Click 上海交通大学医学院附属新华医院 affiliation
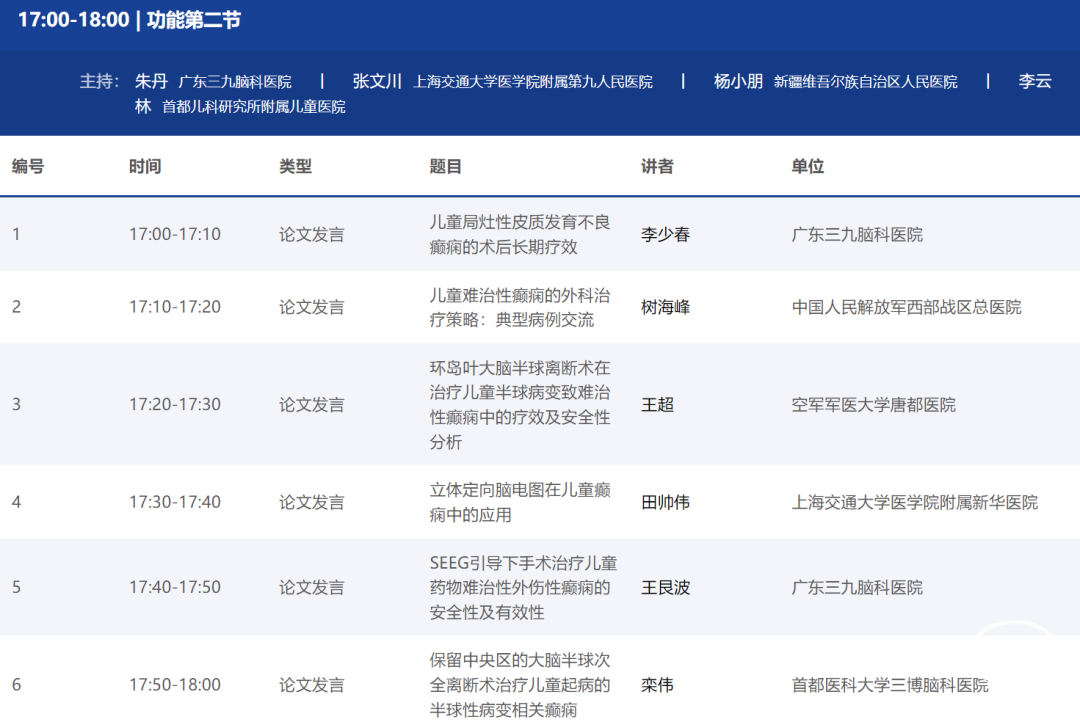1080x722 pixels. tap(914, 502)
